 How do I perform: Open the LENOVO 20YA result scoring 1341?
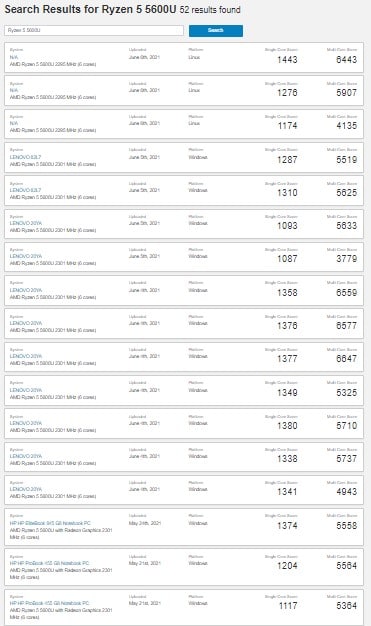pyautogui.click(x=26, y=489)
